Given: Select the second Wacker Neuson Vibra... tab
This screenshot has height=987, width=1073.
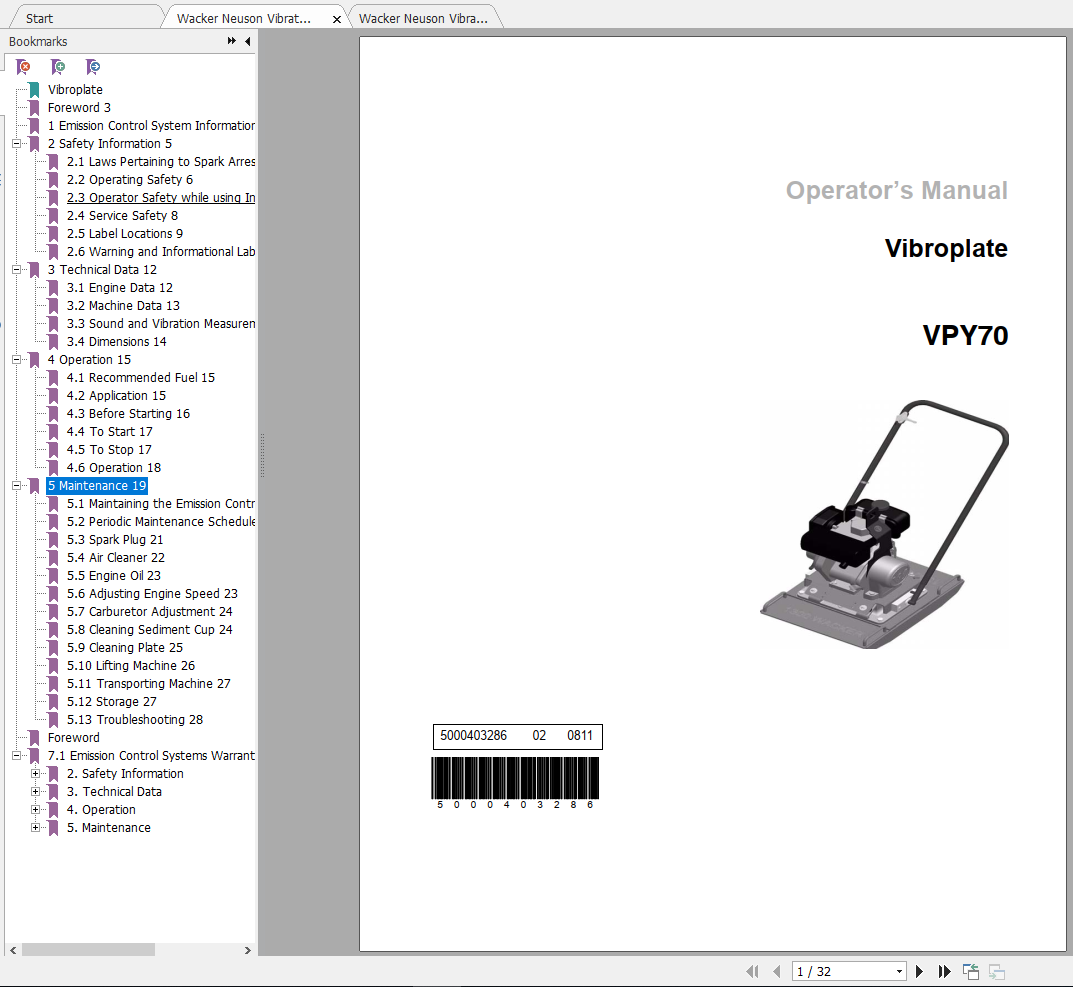Looking at the screenshot, I should 423,18.
